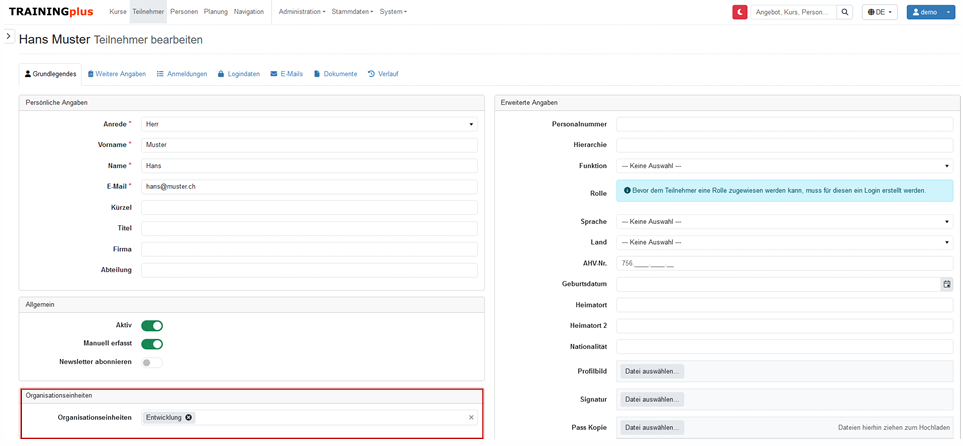Click Datei auswählen for Signatur
Image resolution: width=963 pixels, height=446 pixels.
coord(652,399)
